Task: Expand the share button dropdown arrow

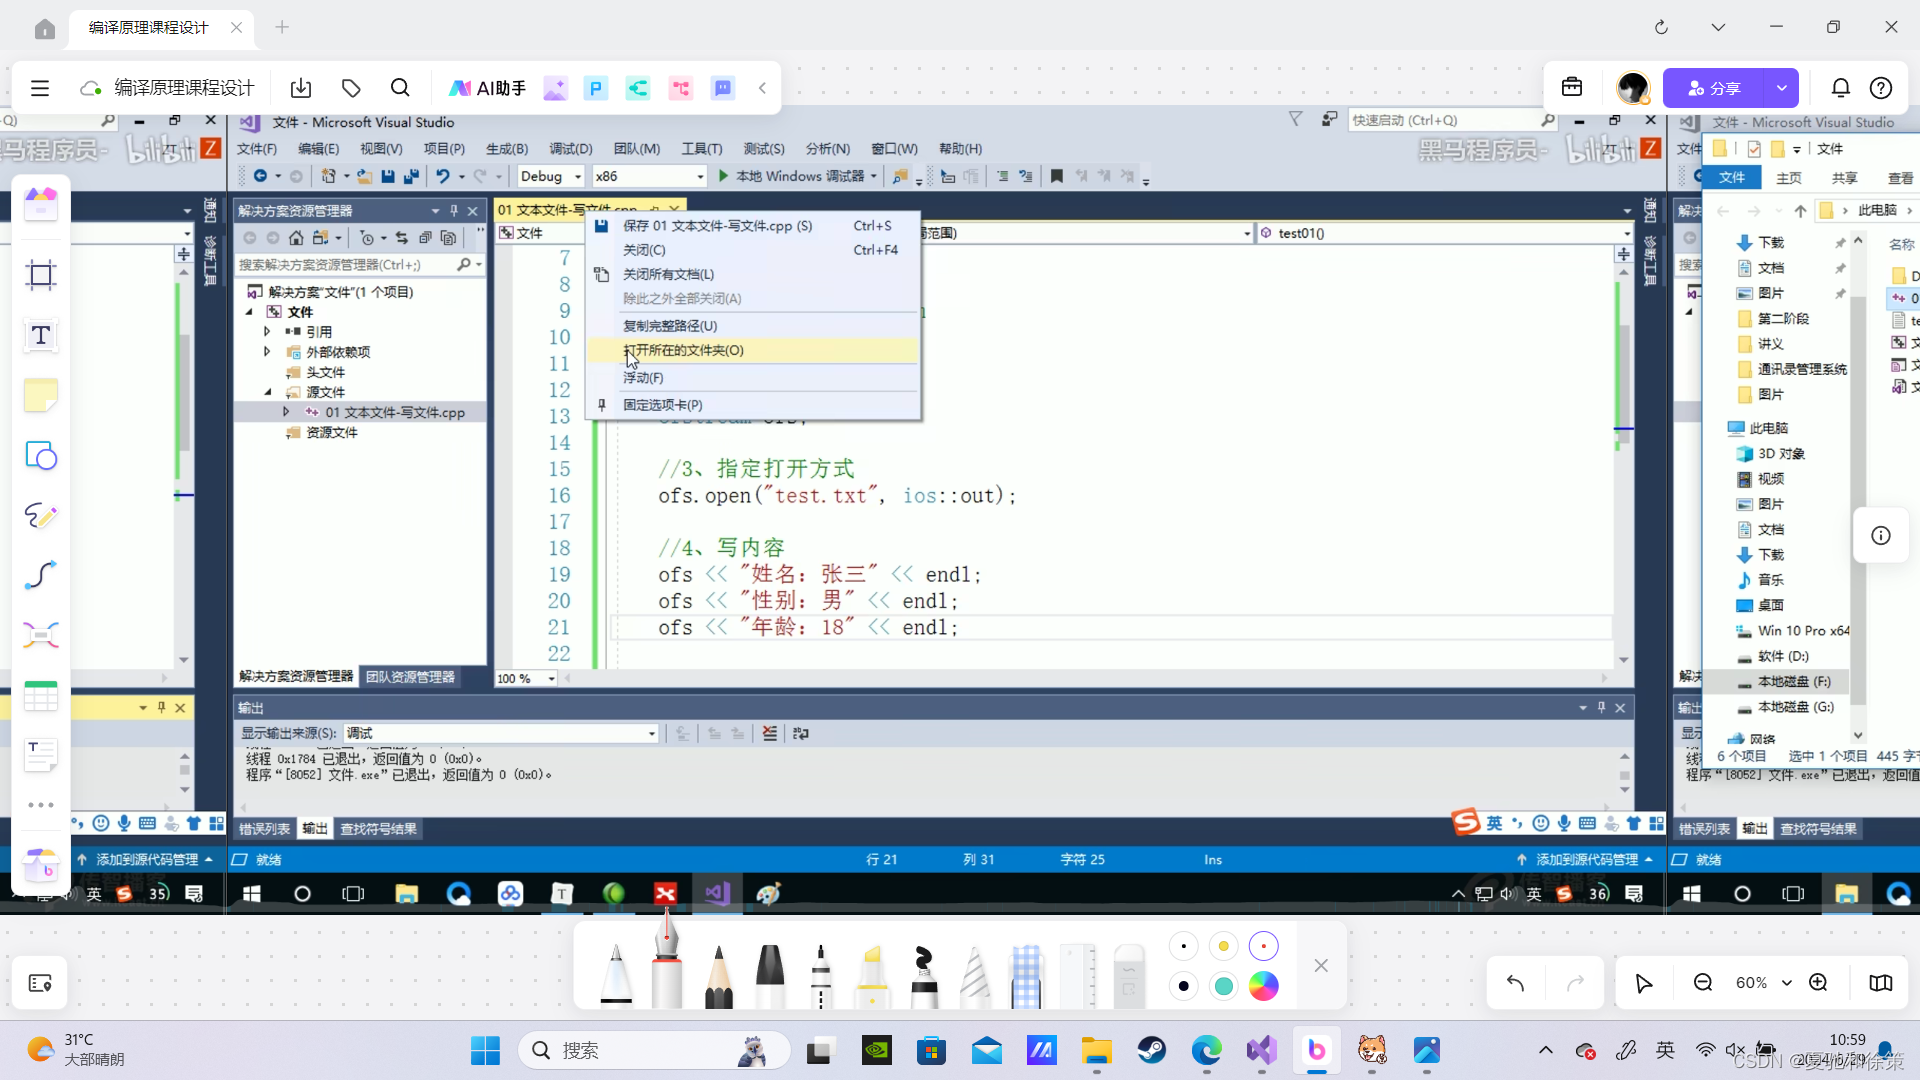Action: tap(1781, 88)
